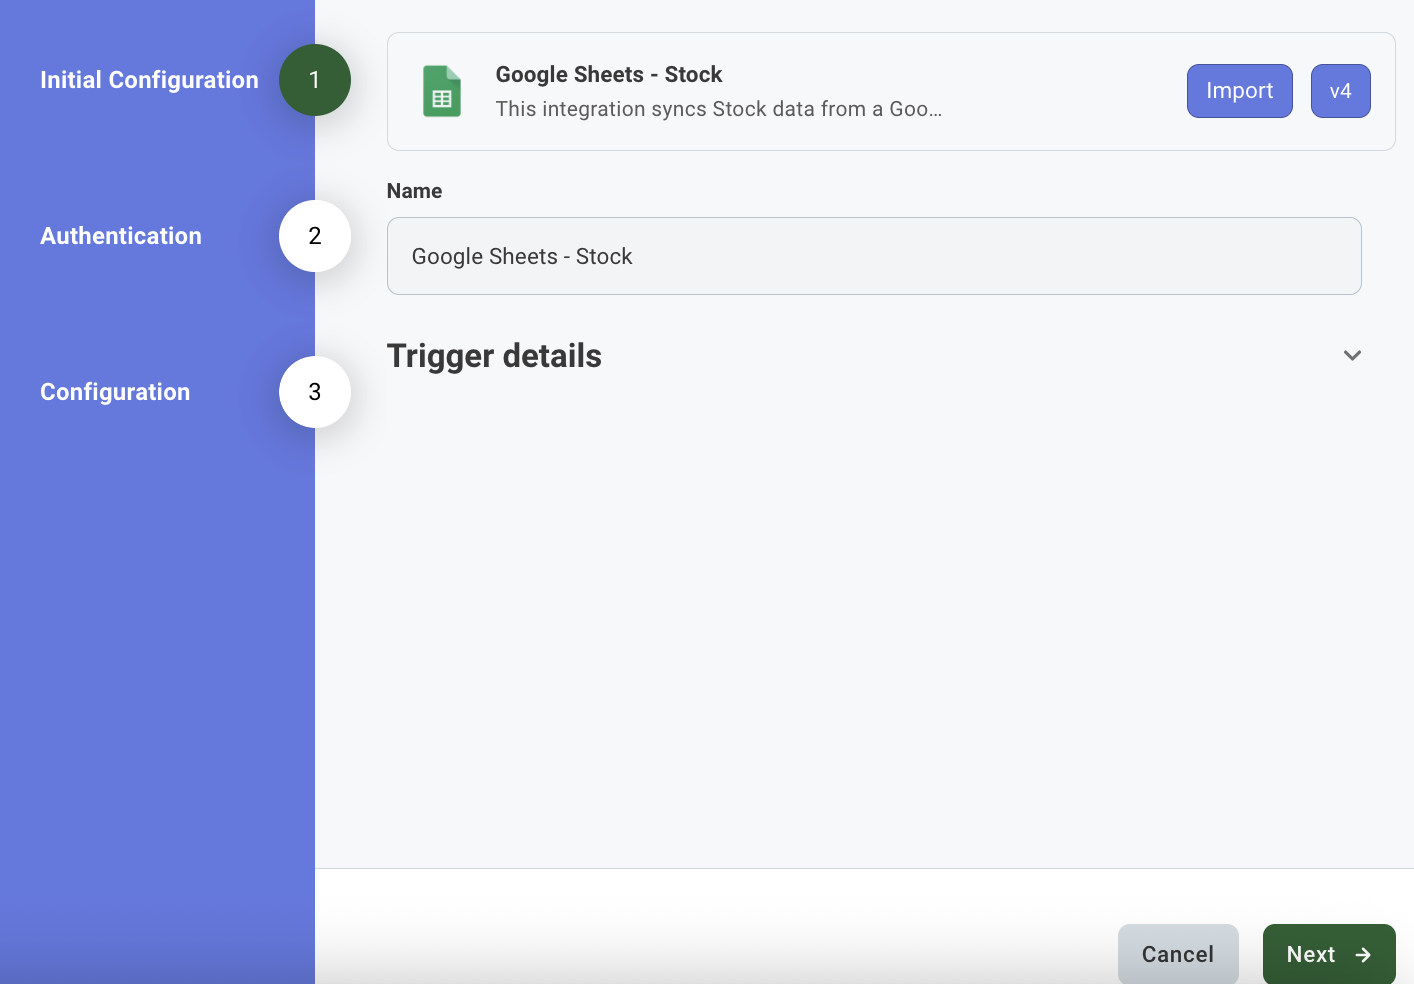Click the Name field label

pos(414,191)
